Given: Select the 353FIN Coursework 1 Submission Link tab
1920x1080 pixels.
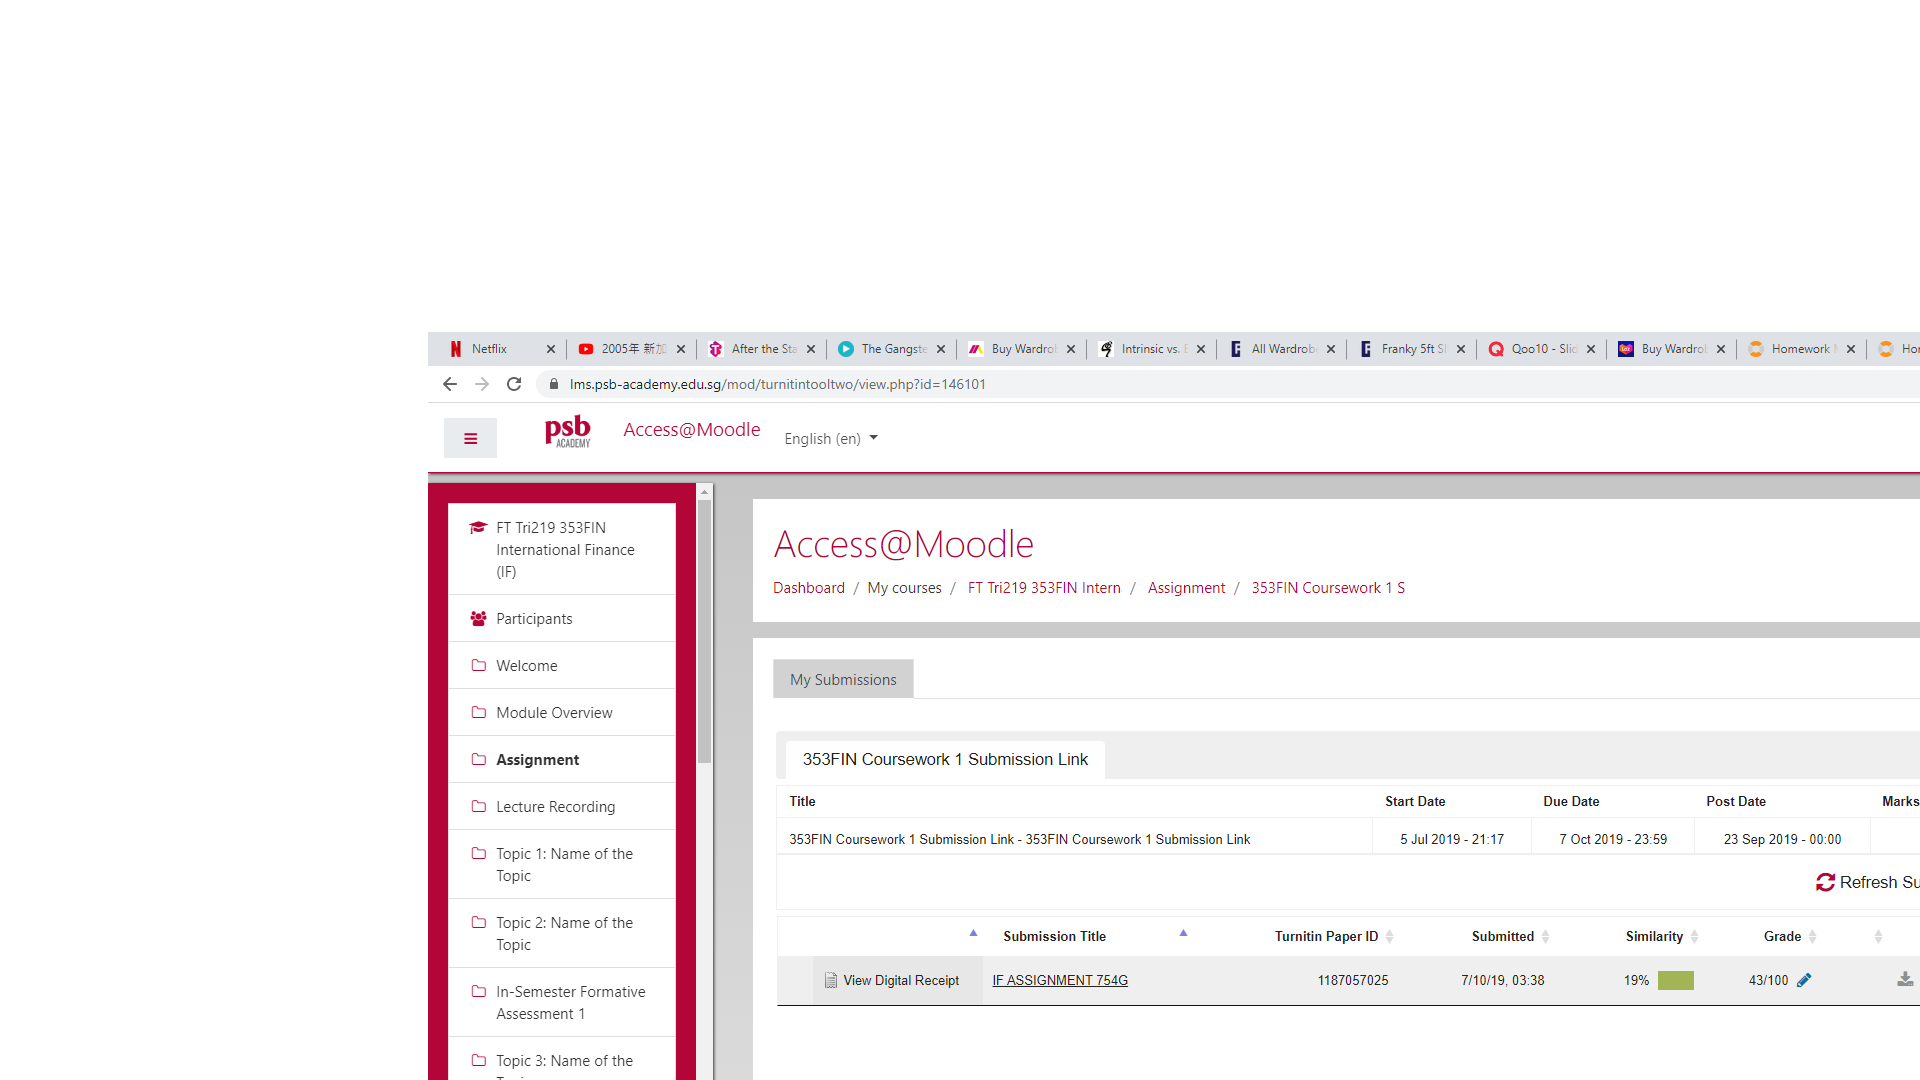Looking at the screenshot, I should pyautogui.click(x=945, y=759).
